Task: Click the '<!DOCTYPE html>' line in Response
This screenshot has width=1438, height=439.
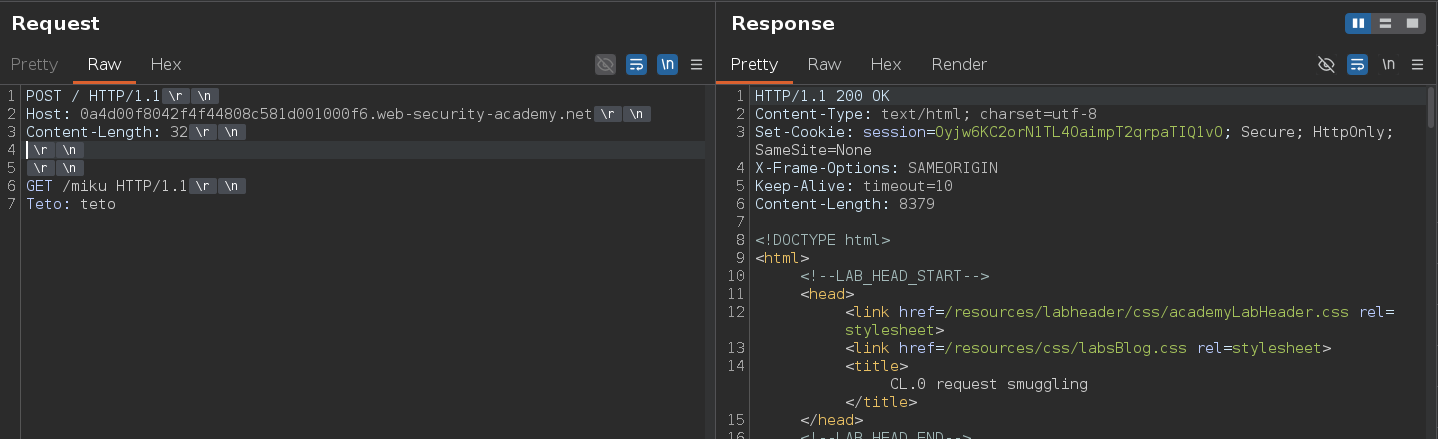Action: pos(822,240)
